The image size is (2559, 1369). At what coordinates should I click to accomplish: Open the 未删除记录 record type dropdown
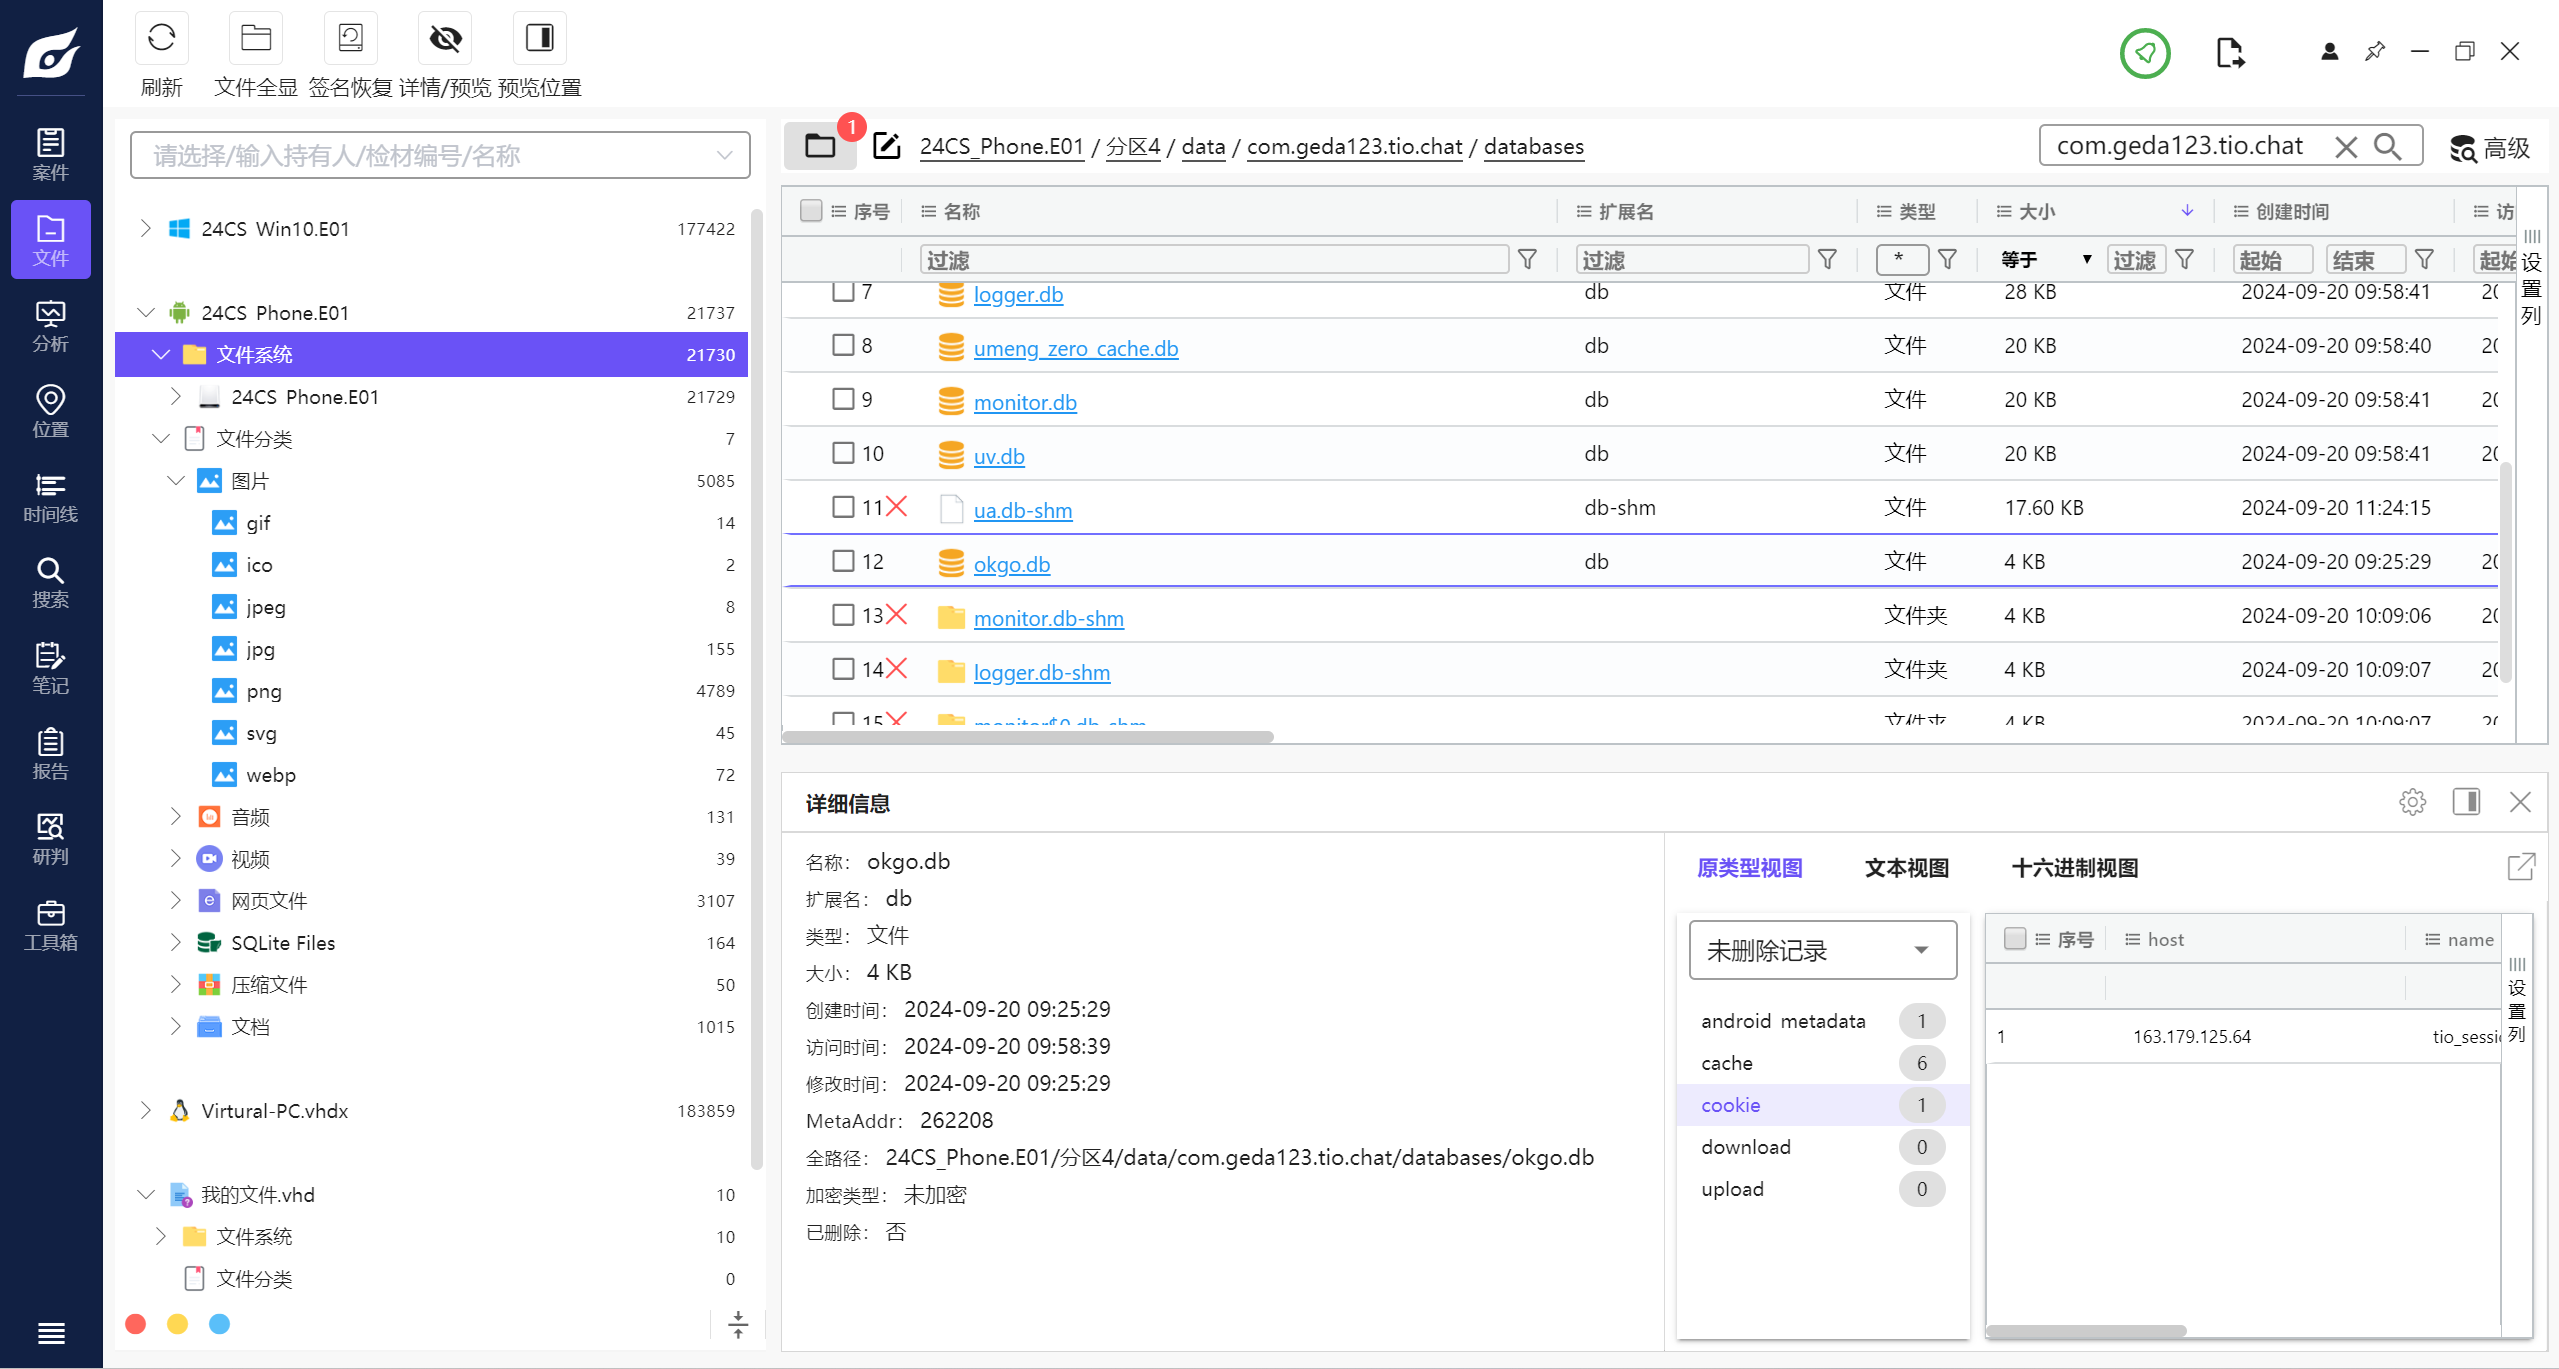coord(1821,950)
